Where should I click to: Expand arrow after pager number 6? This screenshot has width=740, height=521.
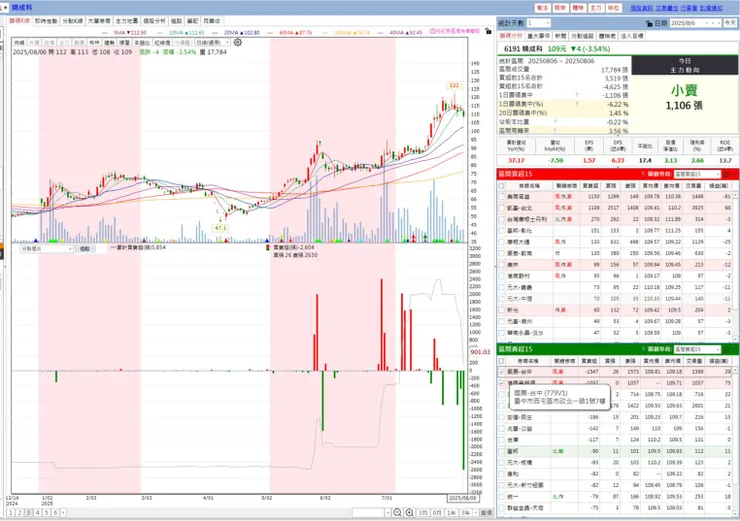[x=63, y=513]
